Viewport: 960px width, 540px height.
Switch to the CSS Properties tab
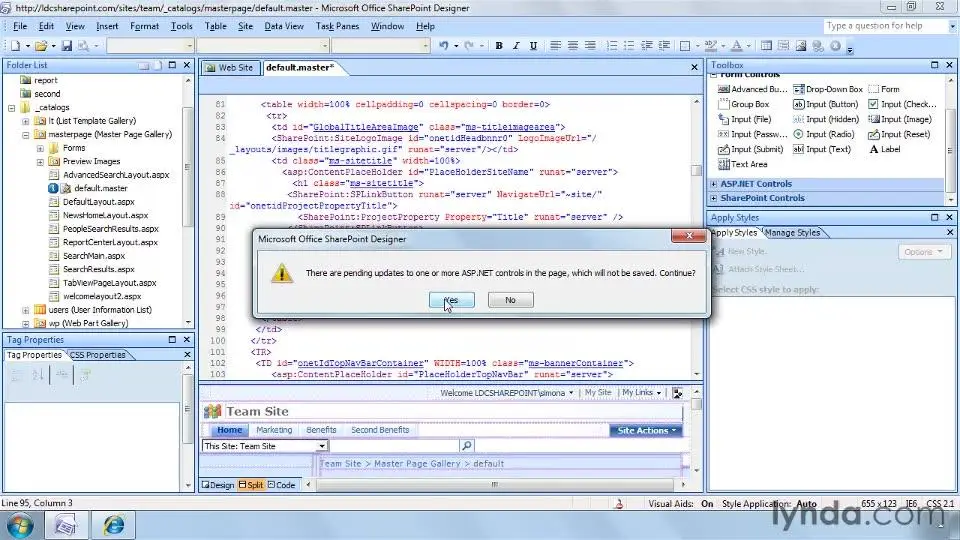click(98, 355)
